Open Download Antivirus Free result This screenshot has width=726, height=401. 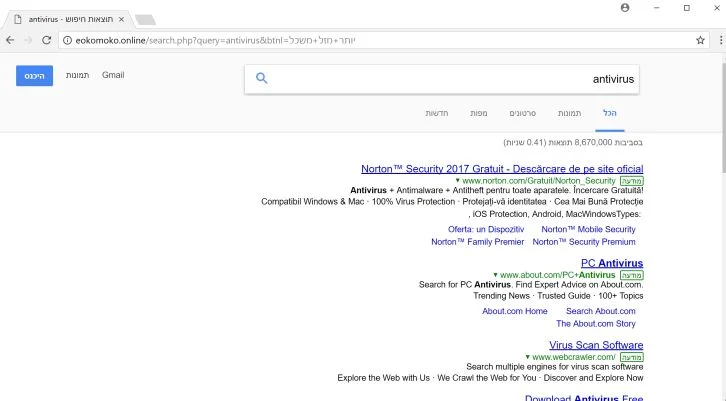tap(584, 398)
